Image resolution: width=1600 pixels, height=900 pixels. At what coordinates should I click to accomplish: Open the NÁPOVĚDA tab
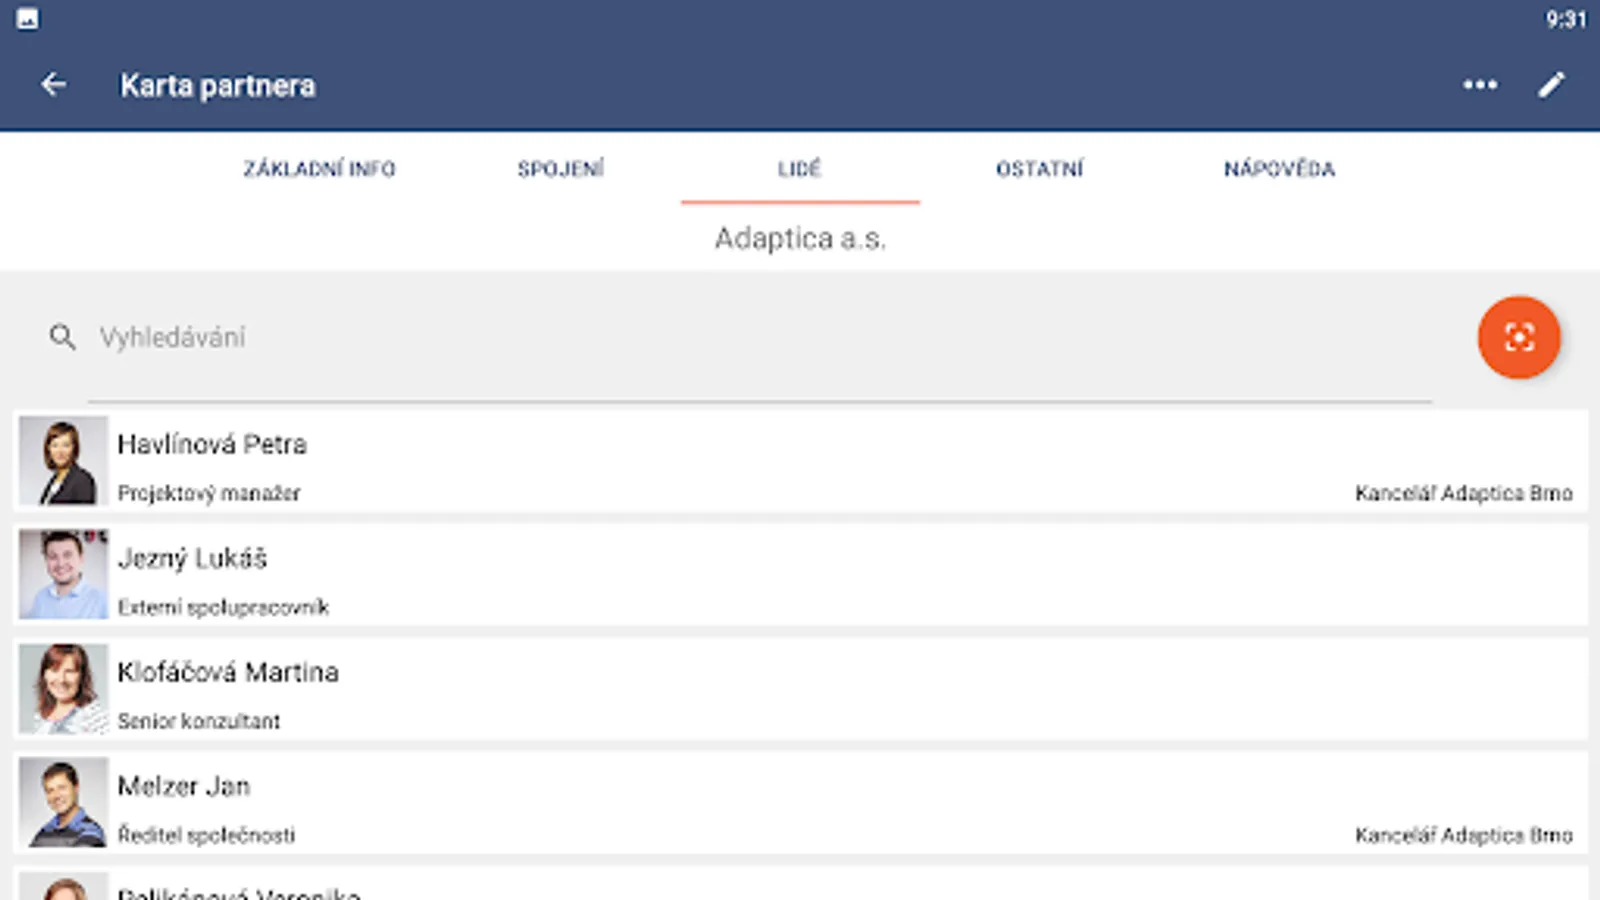coord(1280,169)
